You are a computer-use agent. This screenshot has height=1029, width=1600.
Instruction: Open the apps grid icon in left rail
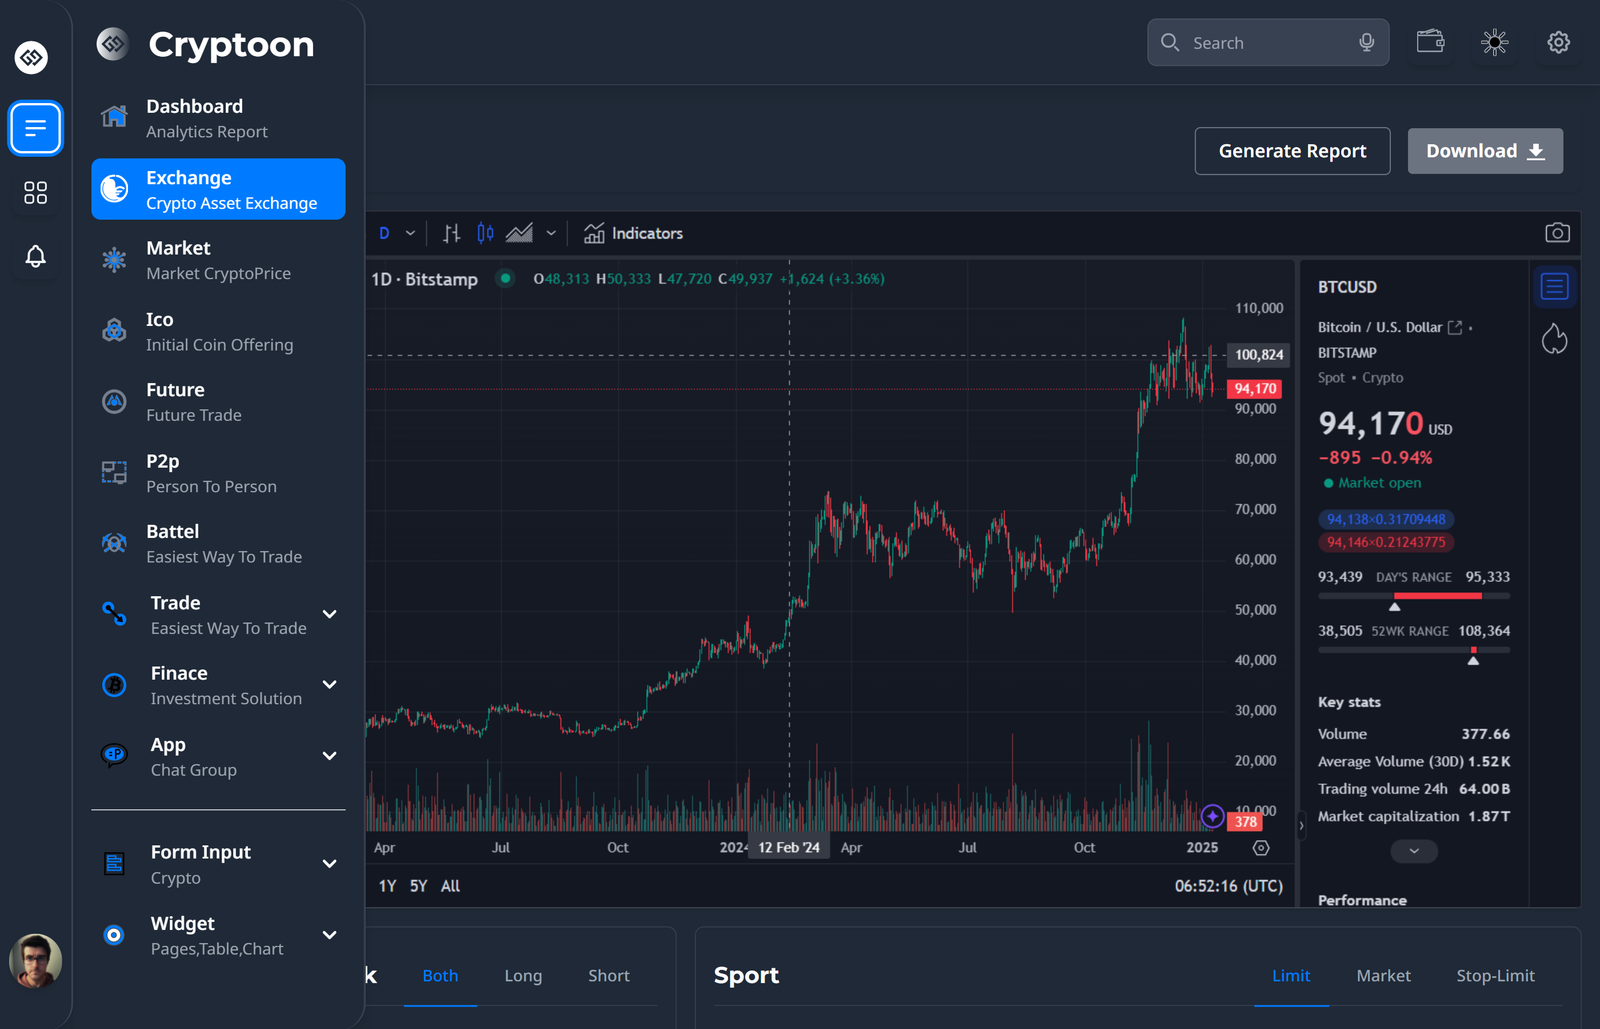click(35, 193)
